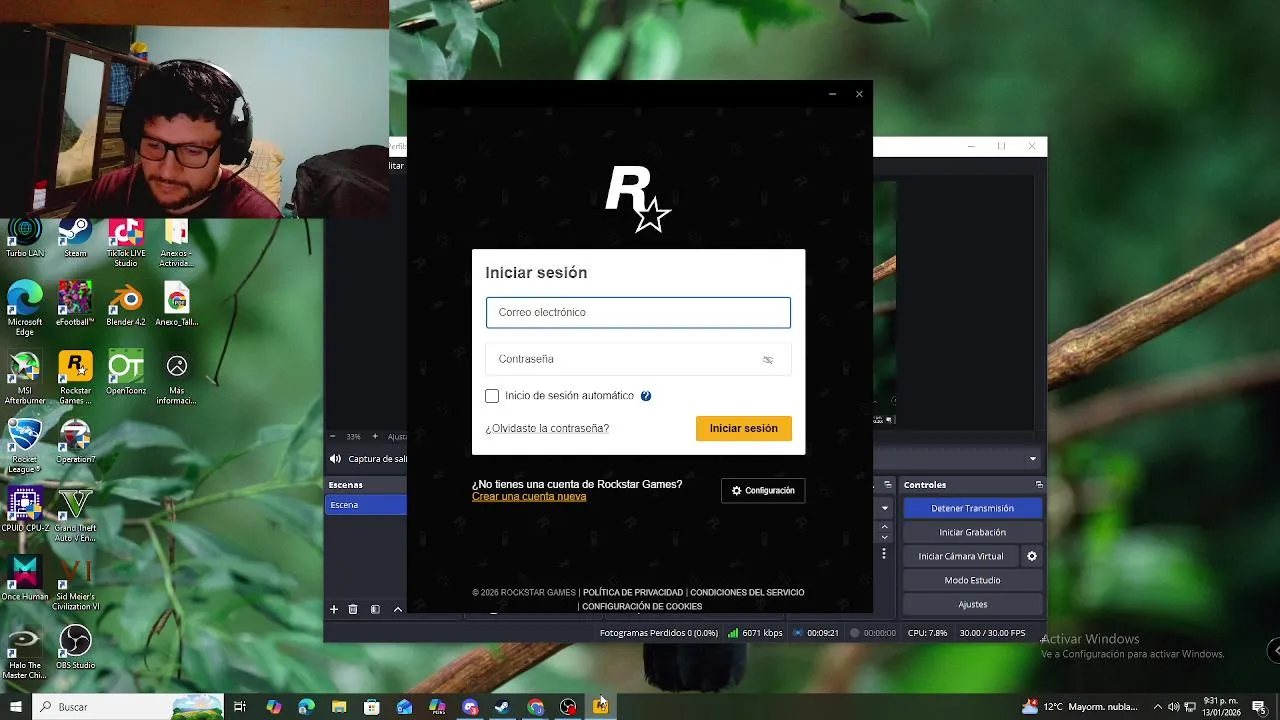Open Rocket League desktop shortcut
The image size is (1280, 720).
coord(25,446)
